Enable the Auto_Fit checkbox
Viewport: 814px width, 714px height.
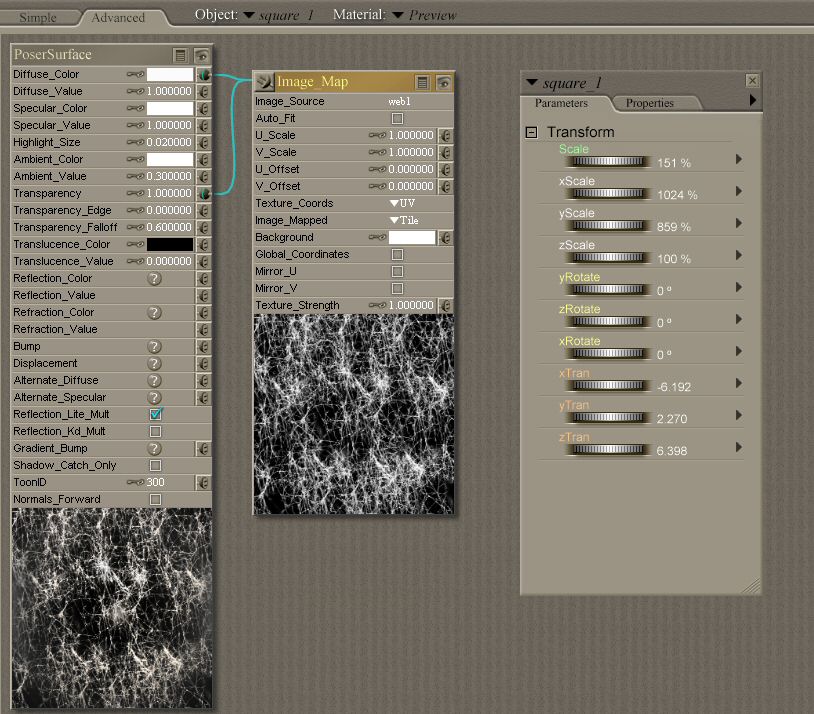397,119
